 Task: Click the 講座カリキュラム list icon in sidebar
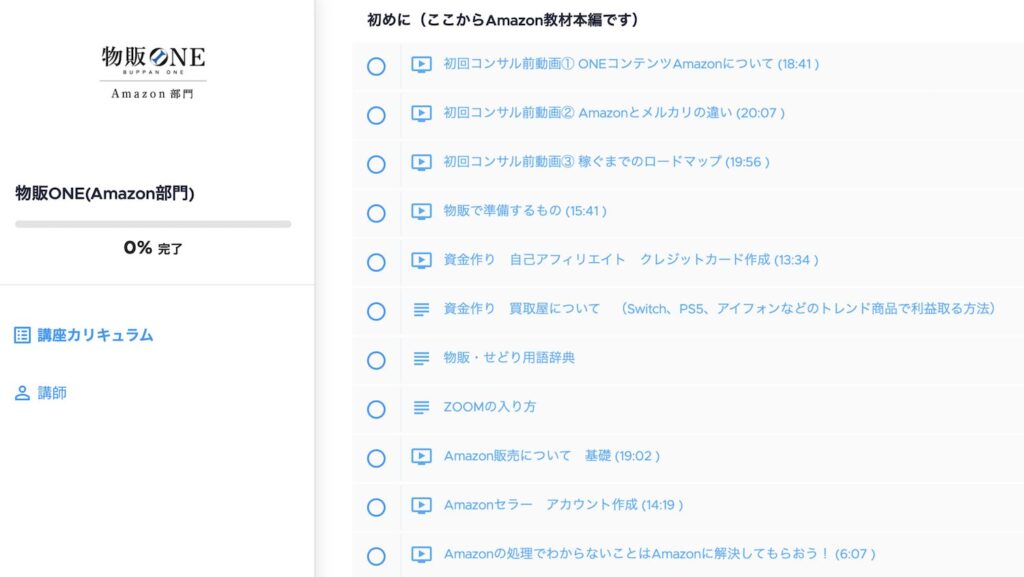click(22, 336)
